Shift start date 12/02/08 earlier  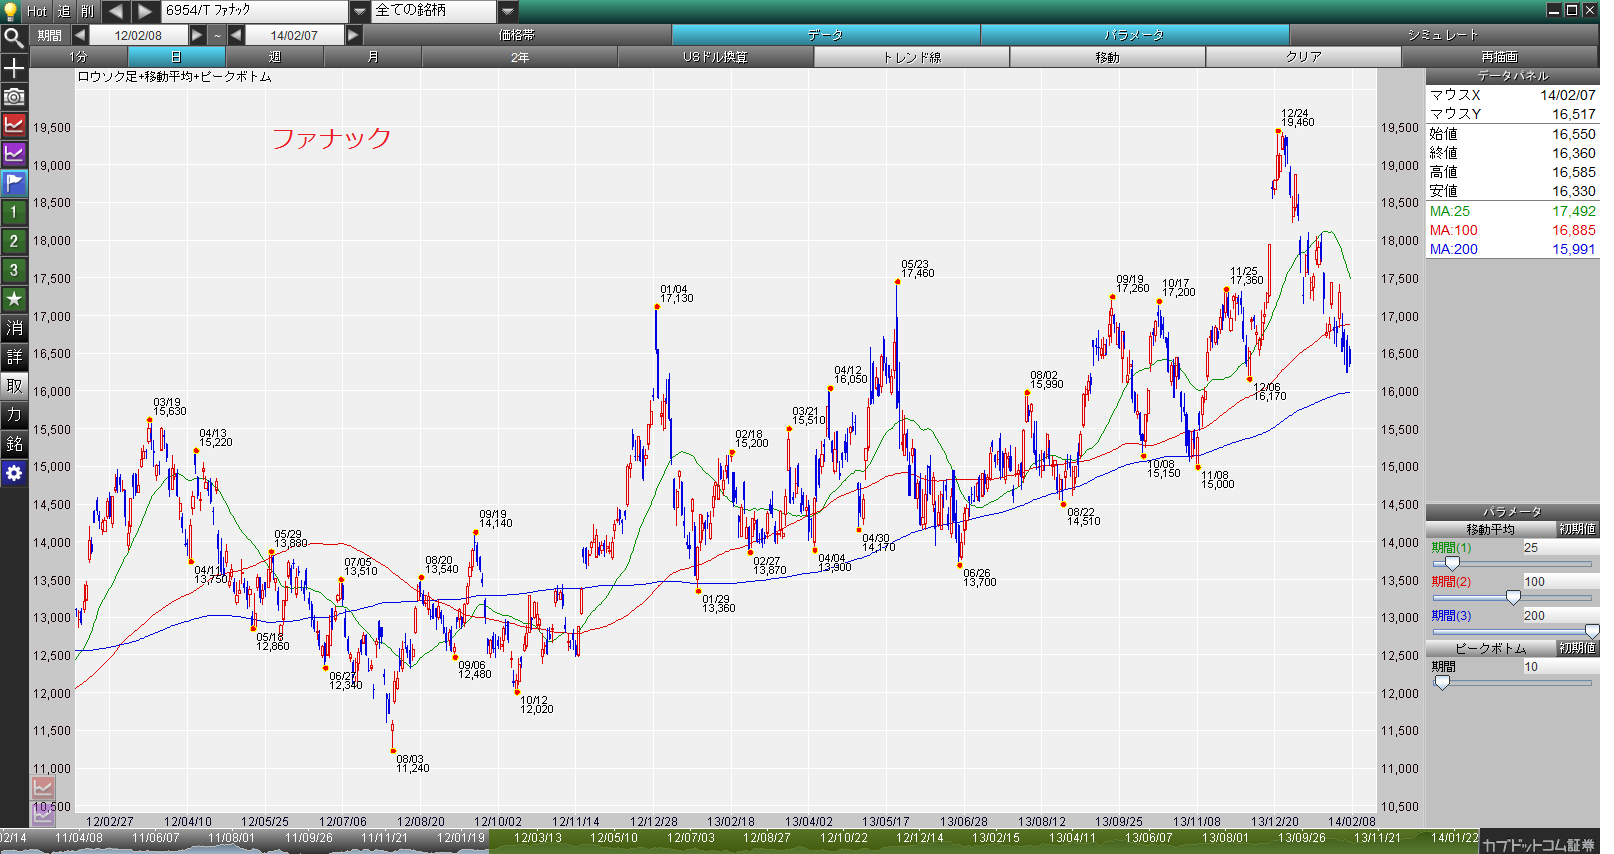click(x=80, y=35)
